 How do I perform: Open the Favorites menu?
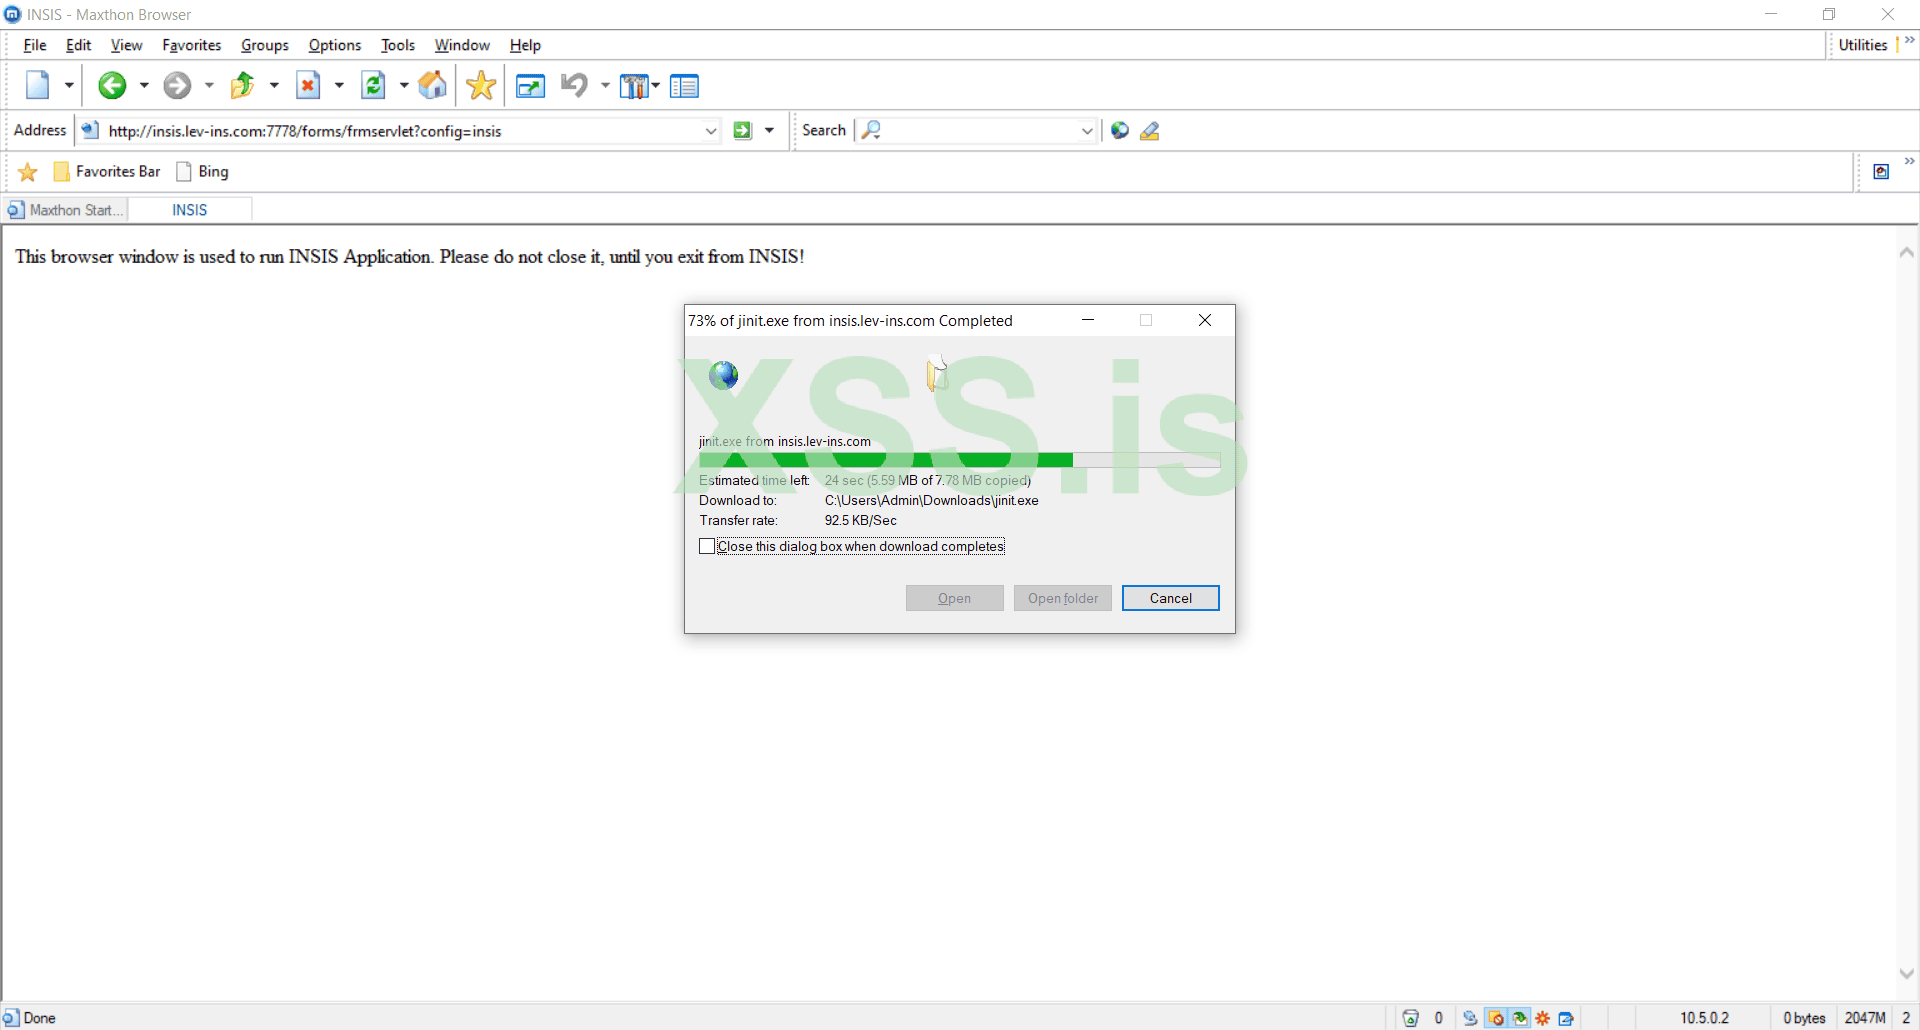tap(192, 45)
